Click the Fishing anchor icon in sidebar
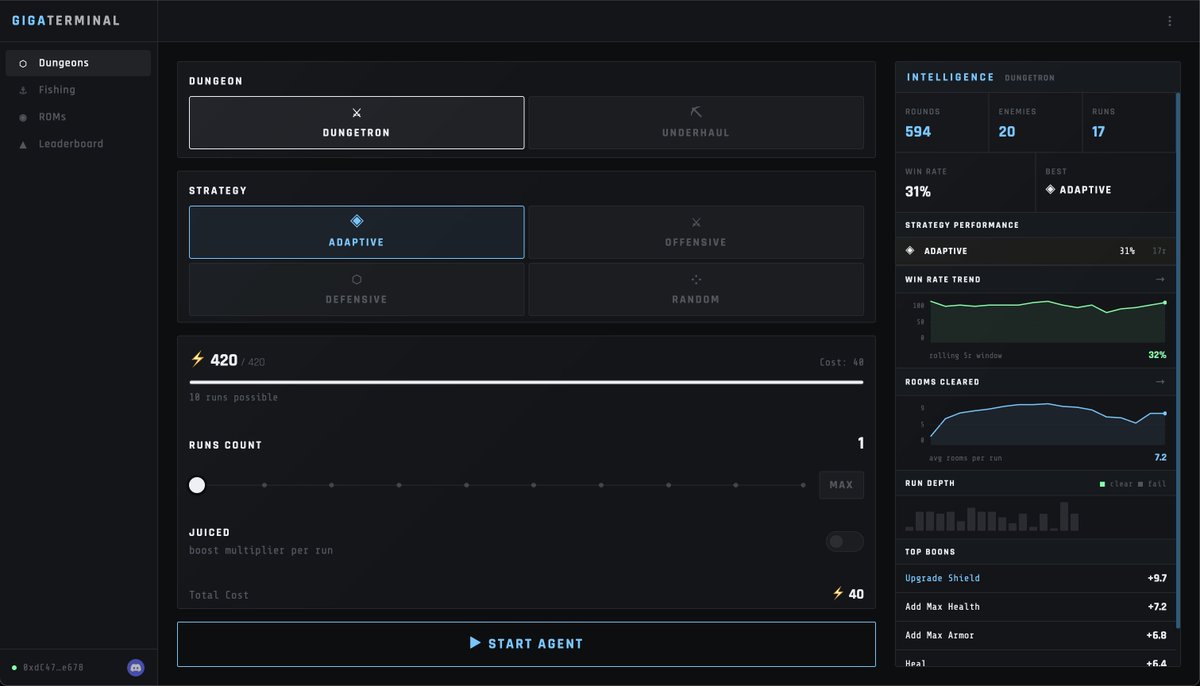This screenshot has width=1200, height=686. click(23, 90)
